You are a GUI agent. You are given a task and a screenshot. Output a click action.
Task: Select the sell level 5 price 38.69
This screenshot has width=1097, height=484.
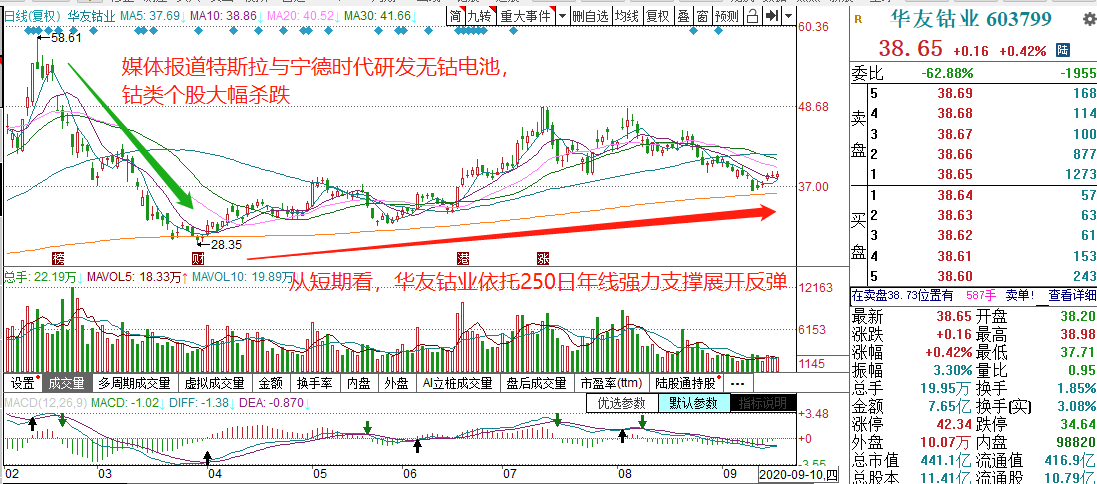(x=955, y=92)
